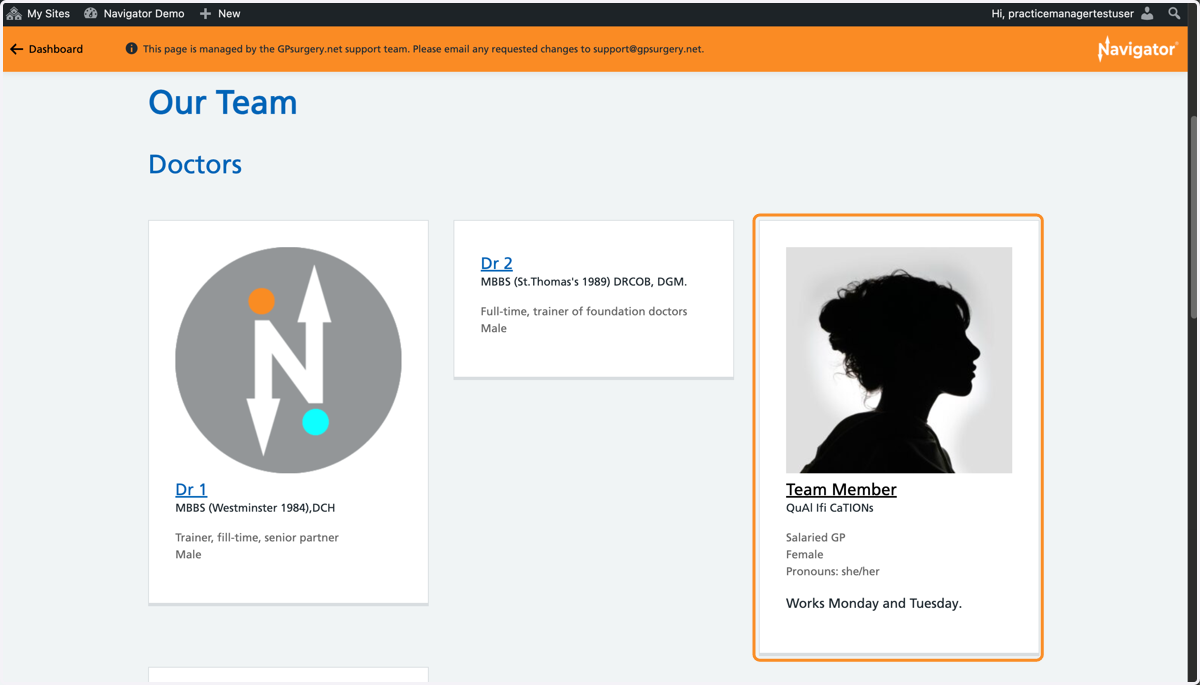The image size is (1200, 685).
Task: Click the Our Team page heading
Action: click(x=223, y=102)
